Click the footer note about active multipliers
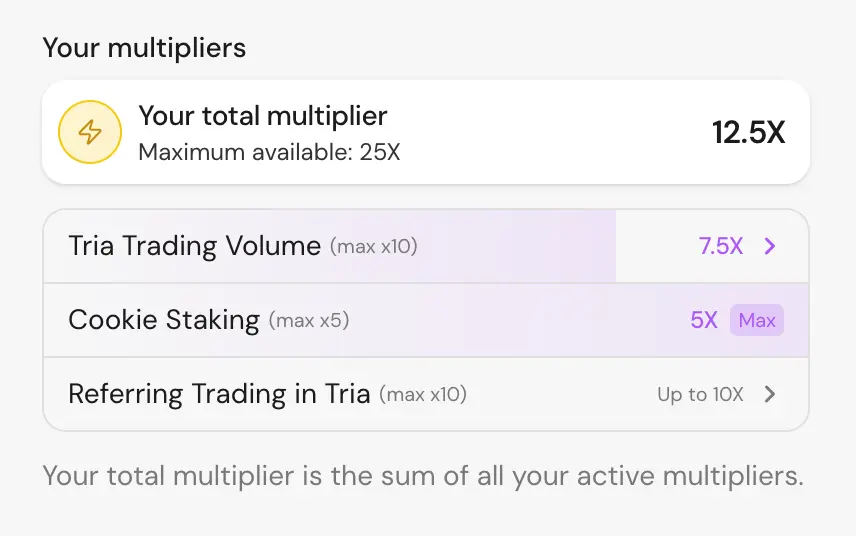 (423, 475)
